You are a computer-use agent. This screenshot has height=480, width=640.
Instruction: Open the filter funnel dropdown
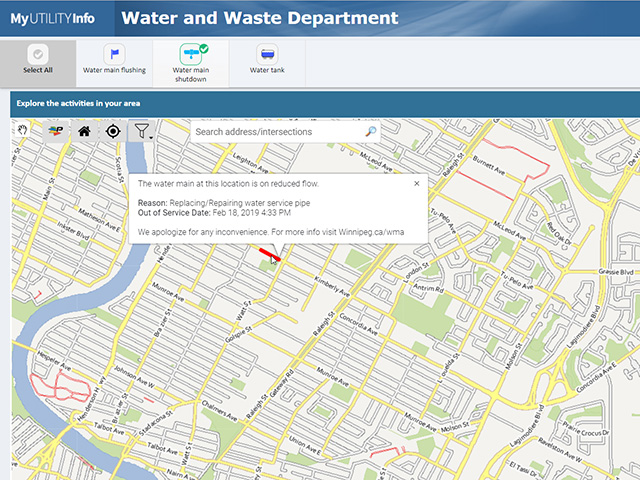[142, 131]
